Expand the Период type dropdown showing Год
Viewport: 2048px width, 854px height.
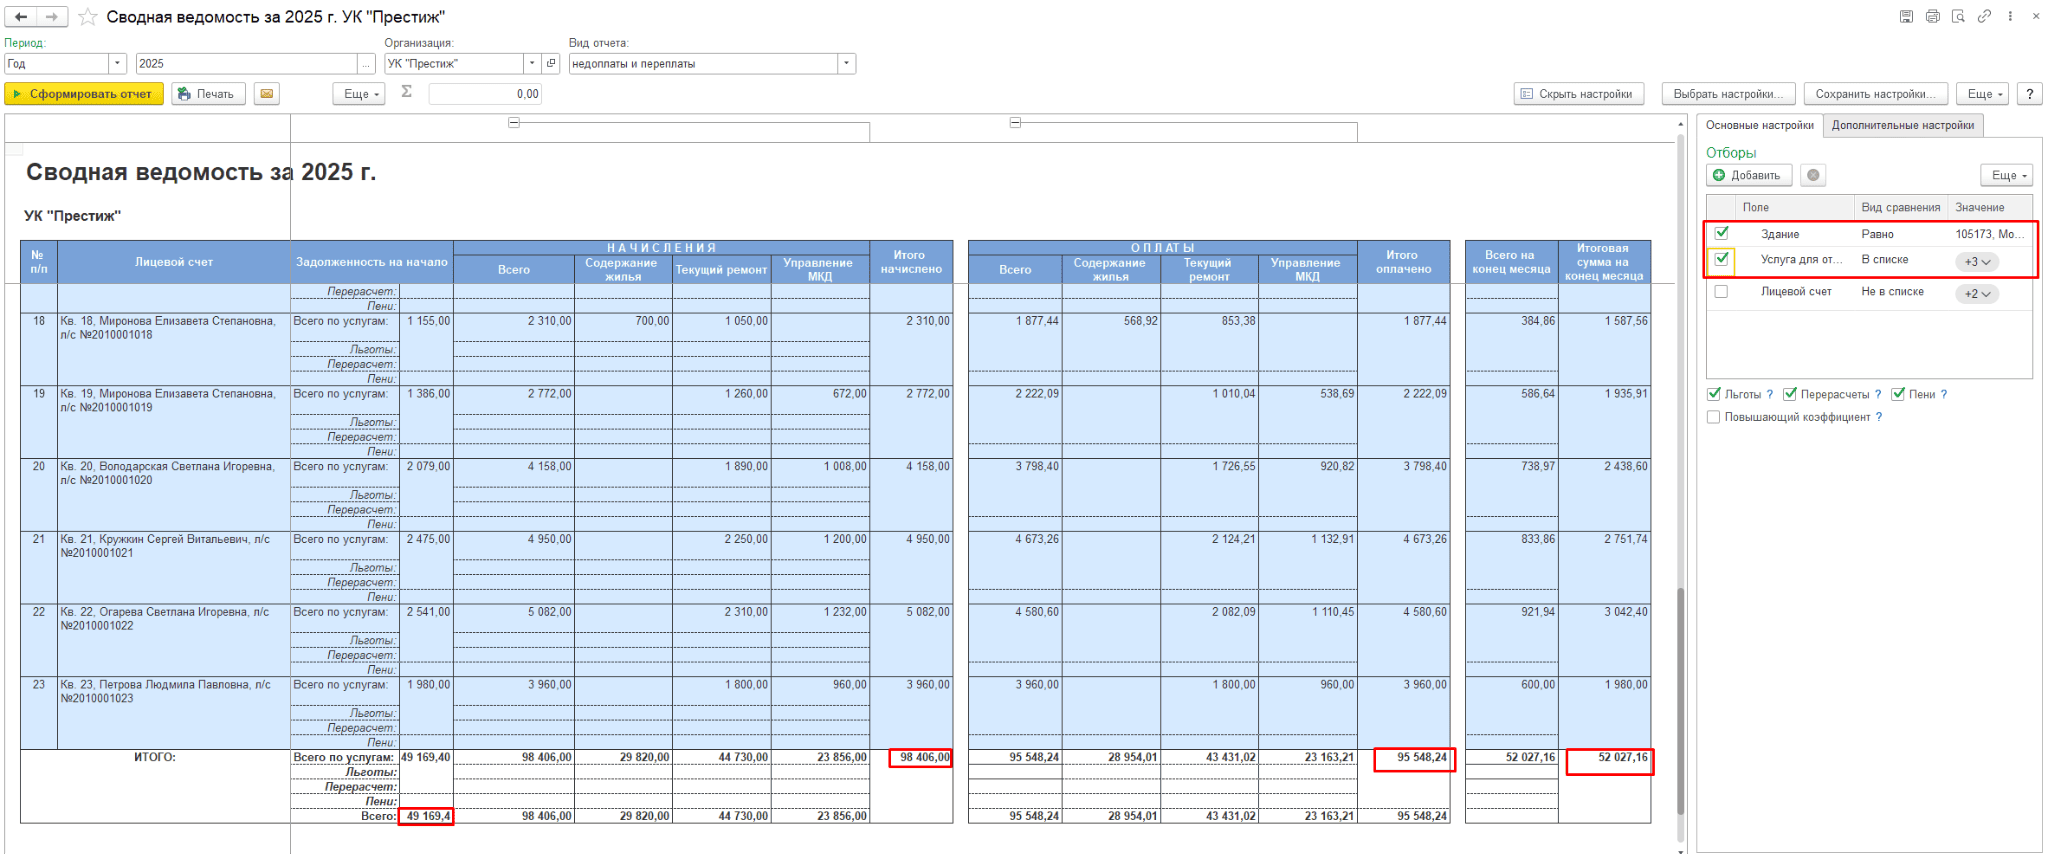117,64
